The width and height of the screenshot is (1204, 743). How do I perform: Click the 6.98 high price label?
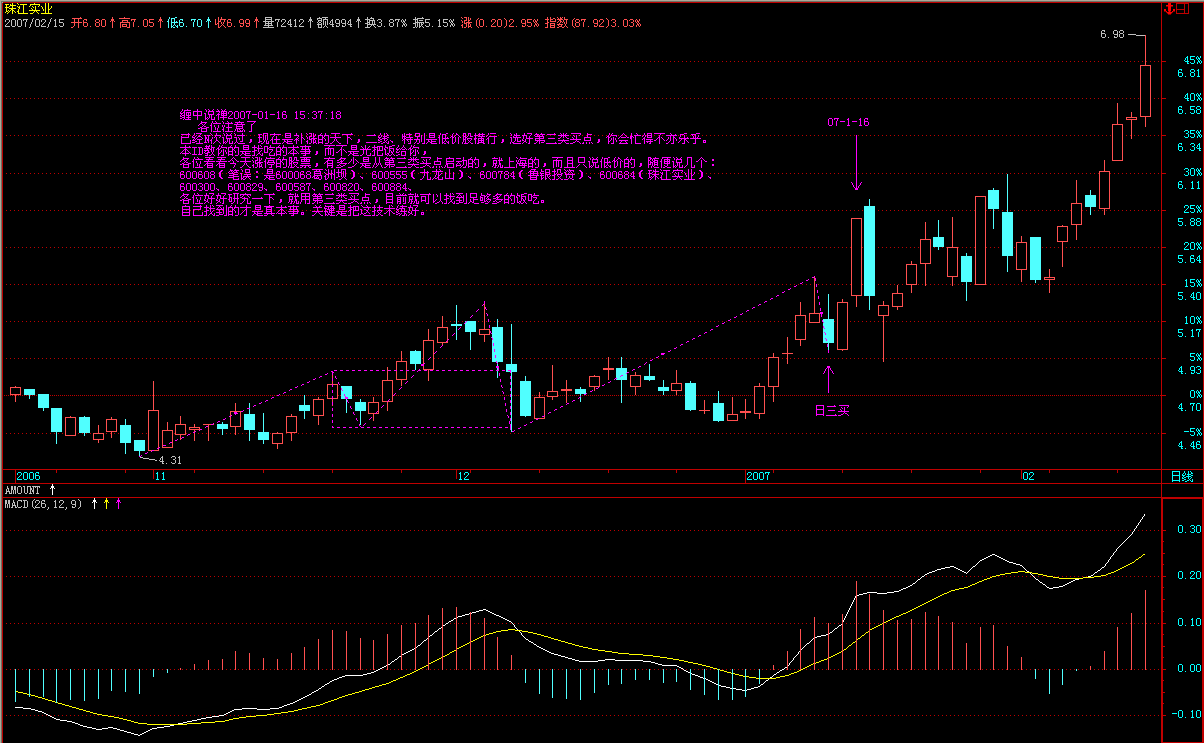(x=1111, y=35)
